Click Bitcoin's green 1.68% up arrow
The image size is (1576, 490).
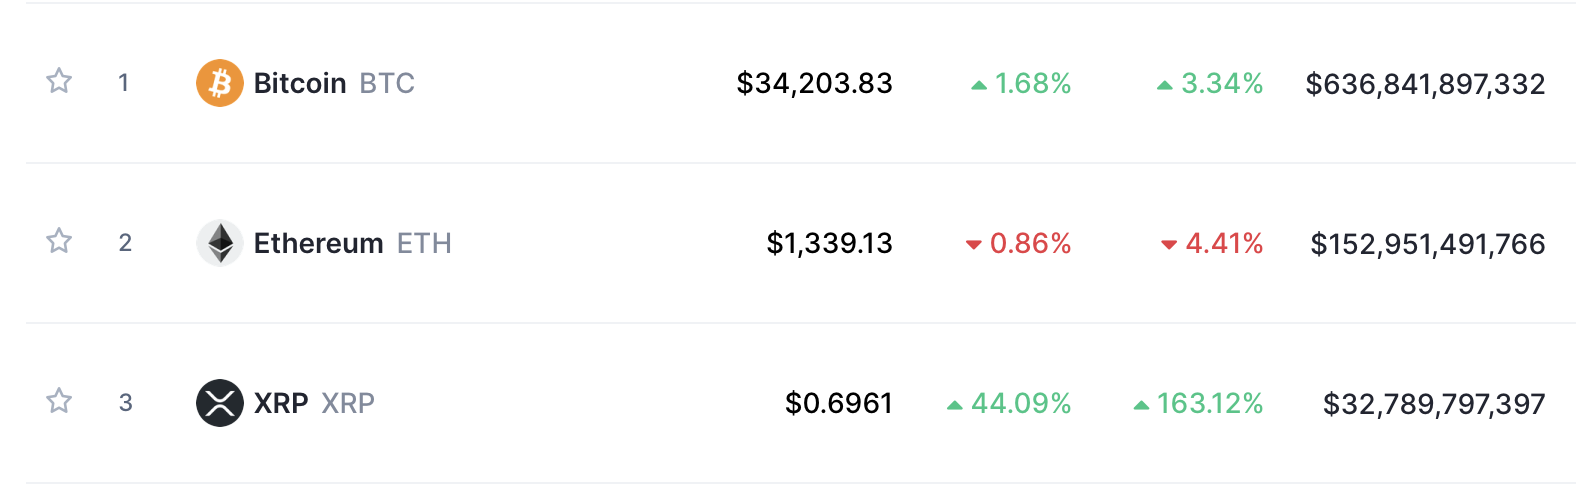[979, 85]
